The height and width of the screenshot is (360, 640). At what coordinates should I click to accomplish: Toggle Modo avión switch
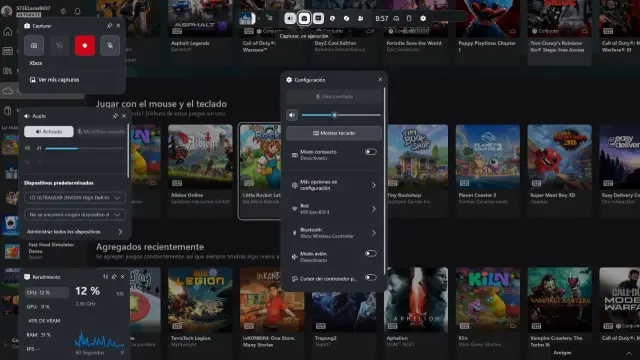(371, 254)
